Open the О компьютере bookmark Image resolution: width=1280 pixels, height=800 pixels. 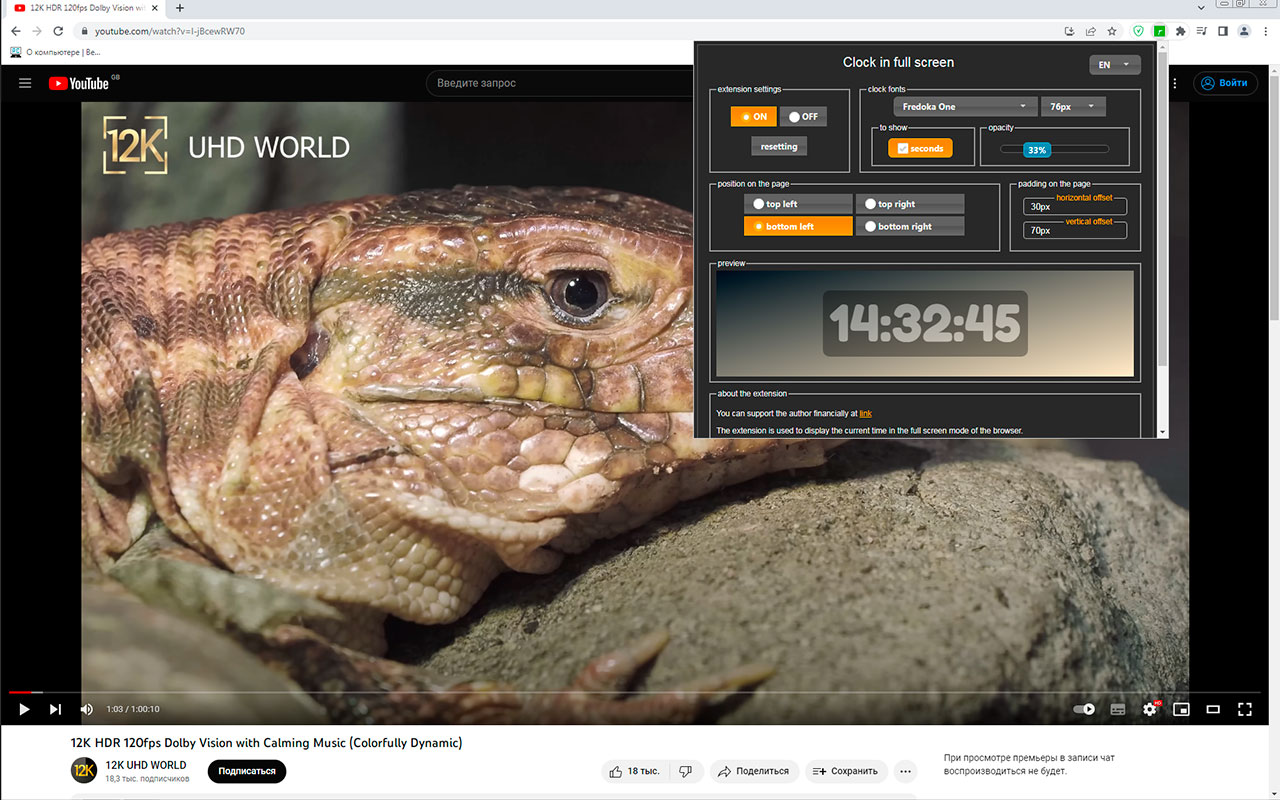point(56,52)
